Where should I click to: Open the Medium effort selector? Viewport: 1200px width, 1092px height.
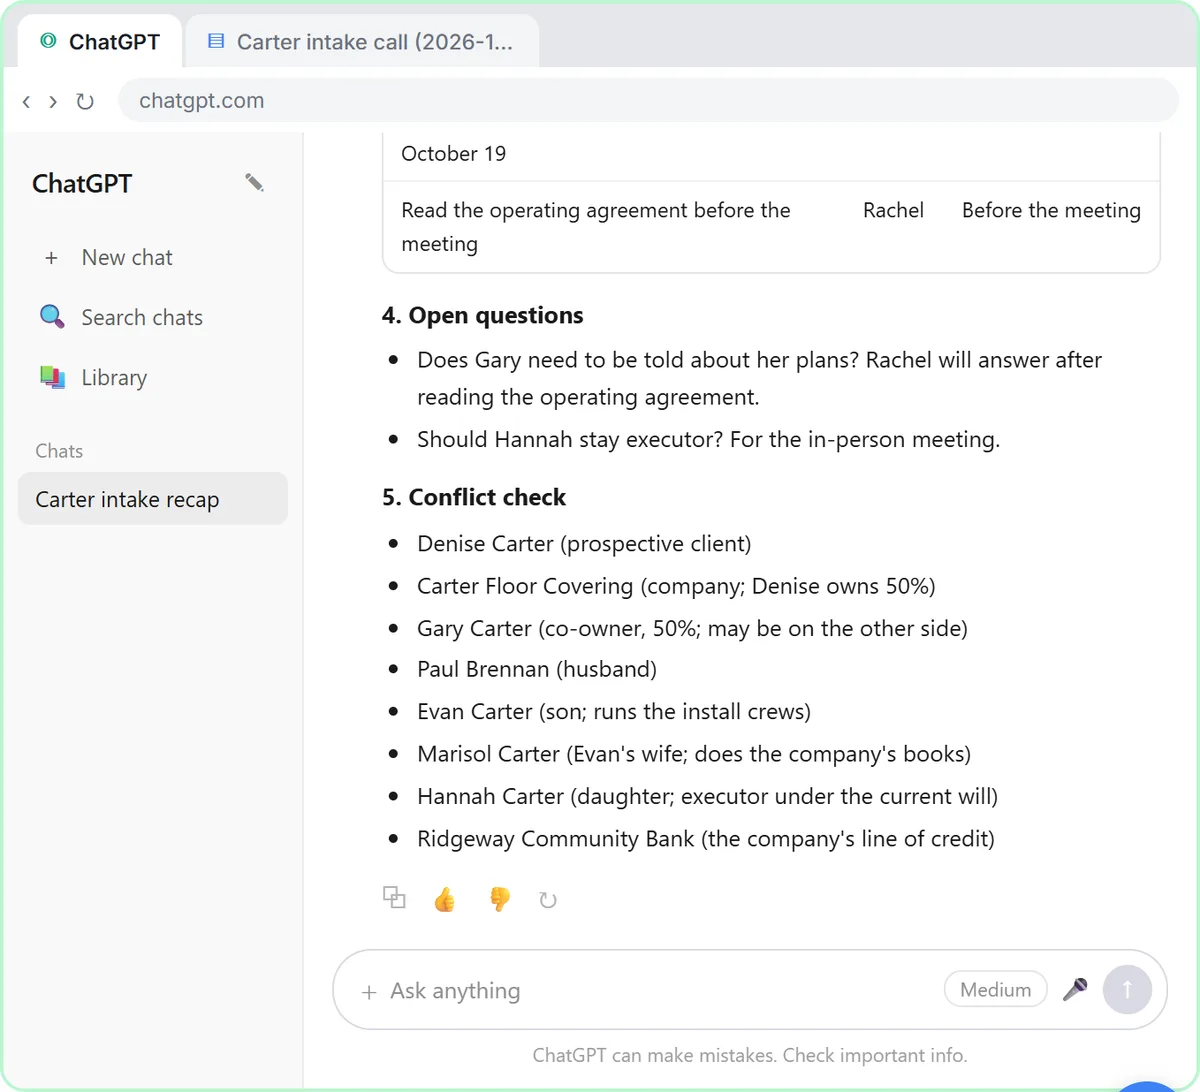995,989
